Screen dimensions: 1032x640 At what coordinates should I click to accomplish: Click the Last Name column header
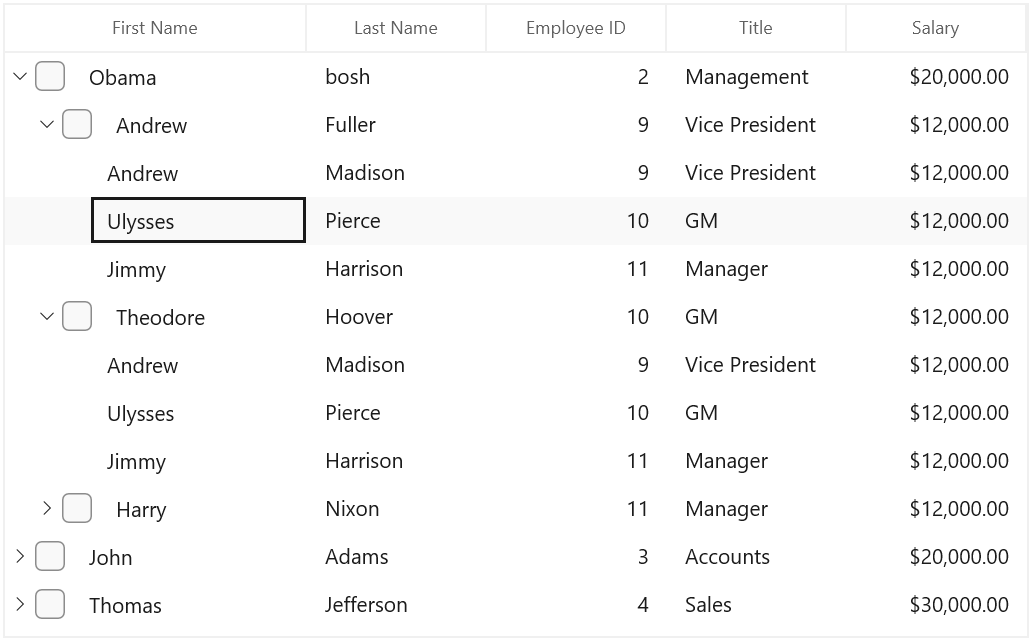click(x=396, y=28)
